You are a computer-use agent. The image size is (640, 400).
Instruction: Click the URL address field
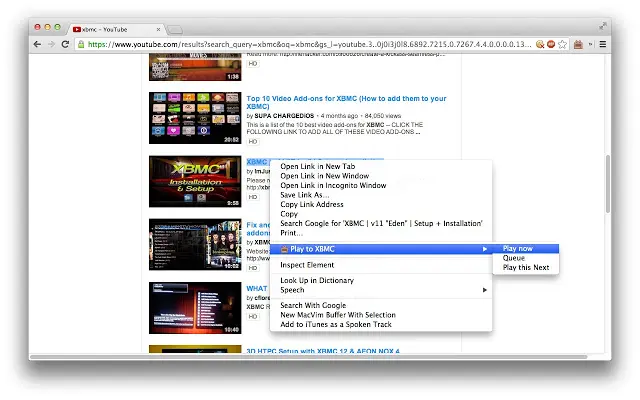tap(309, 44)
